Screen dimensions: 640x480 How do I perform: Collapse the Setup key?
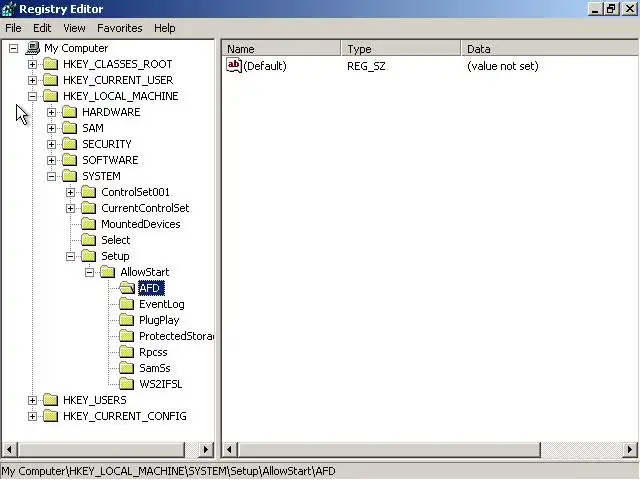71,256
